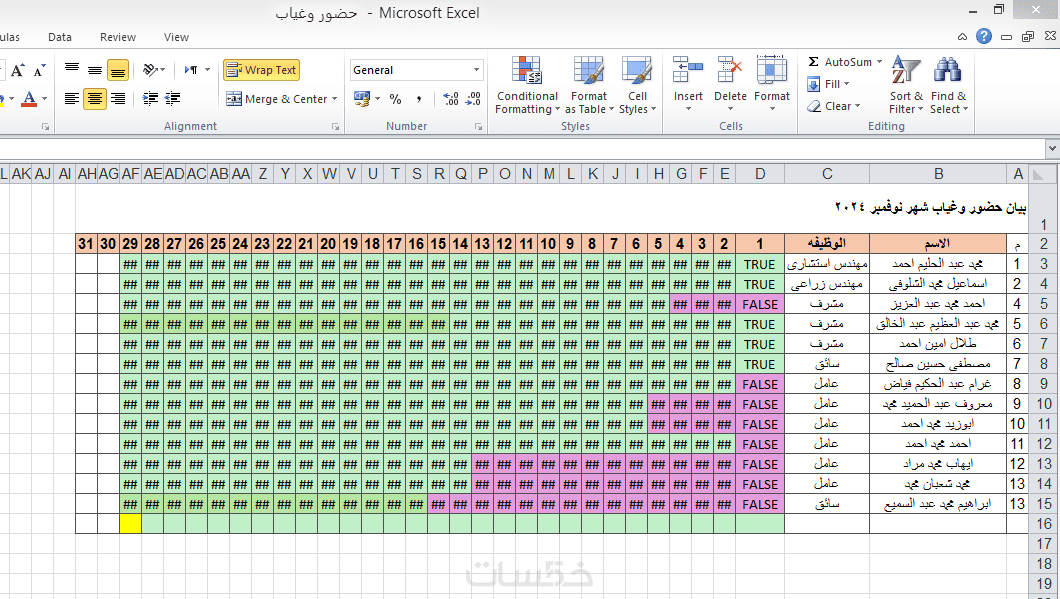Screen dimensions: 1060x599
Task: Align text to the left
Action: click(x=72, y=99)
